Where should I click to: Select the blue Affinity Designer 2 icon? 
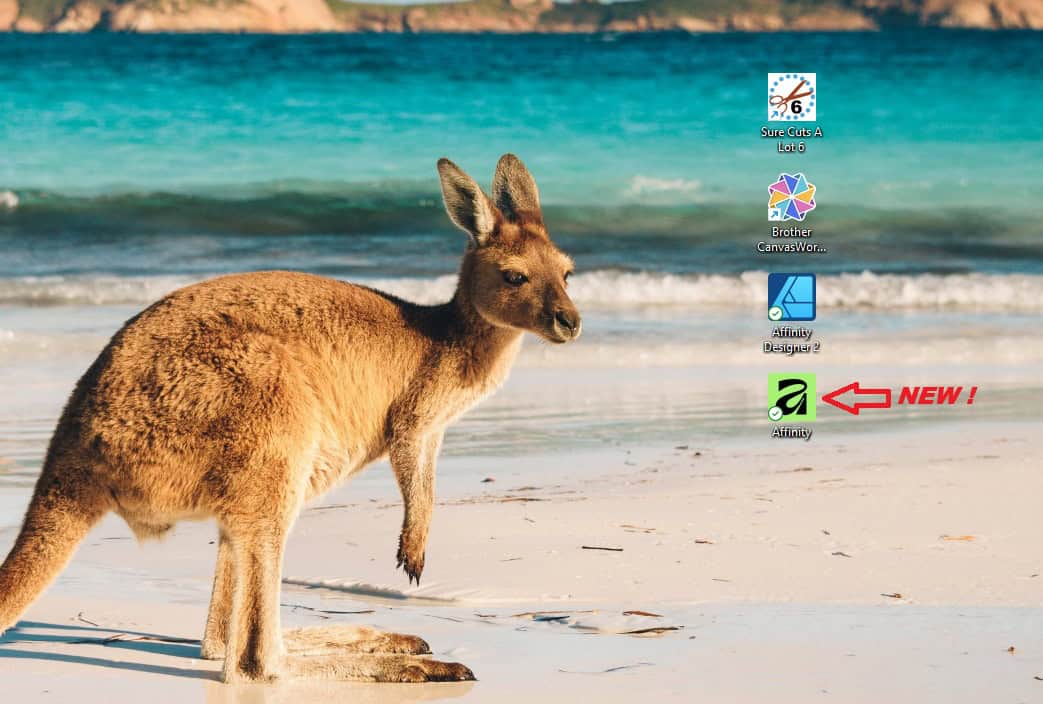pyautogui.click(x=792, y=297)
